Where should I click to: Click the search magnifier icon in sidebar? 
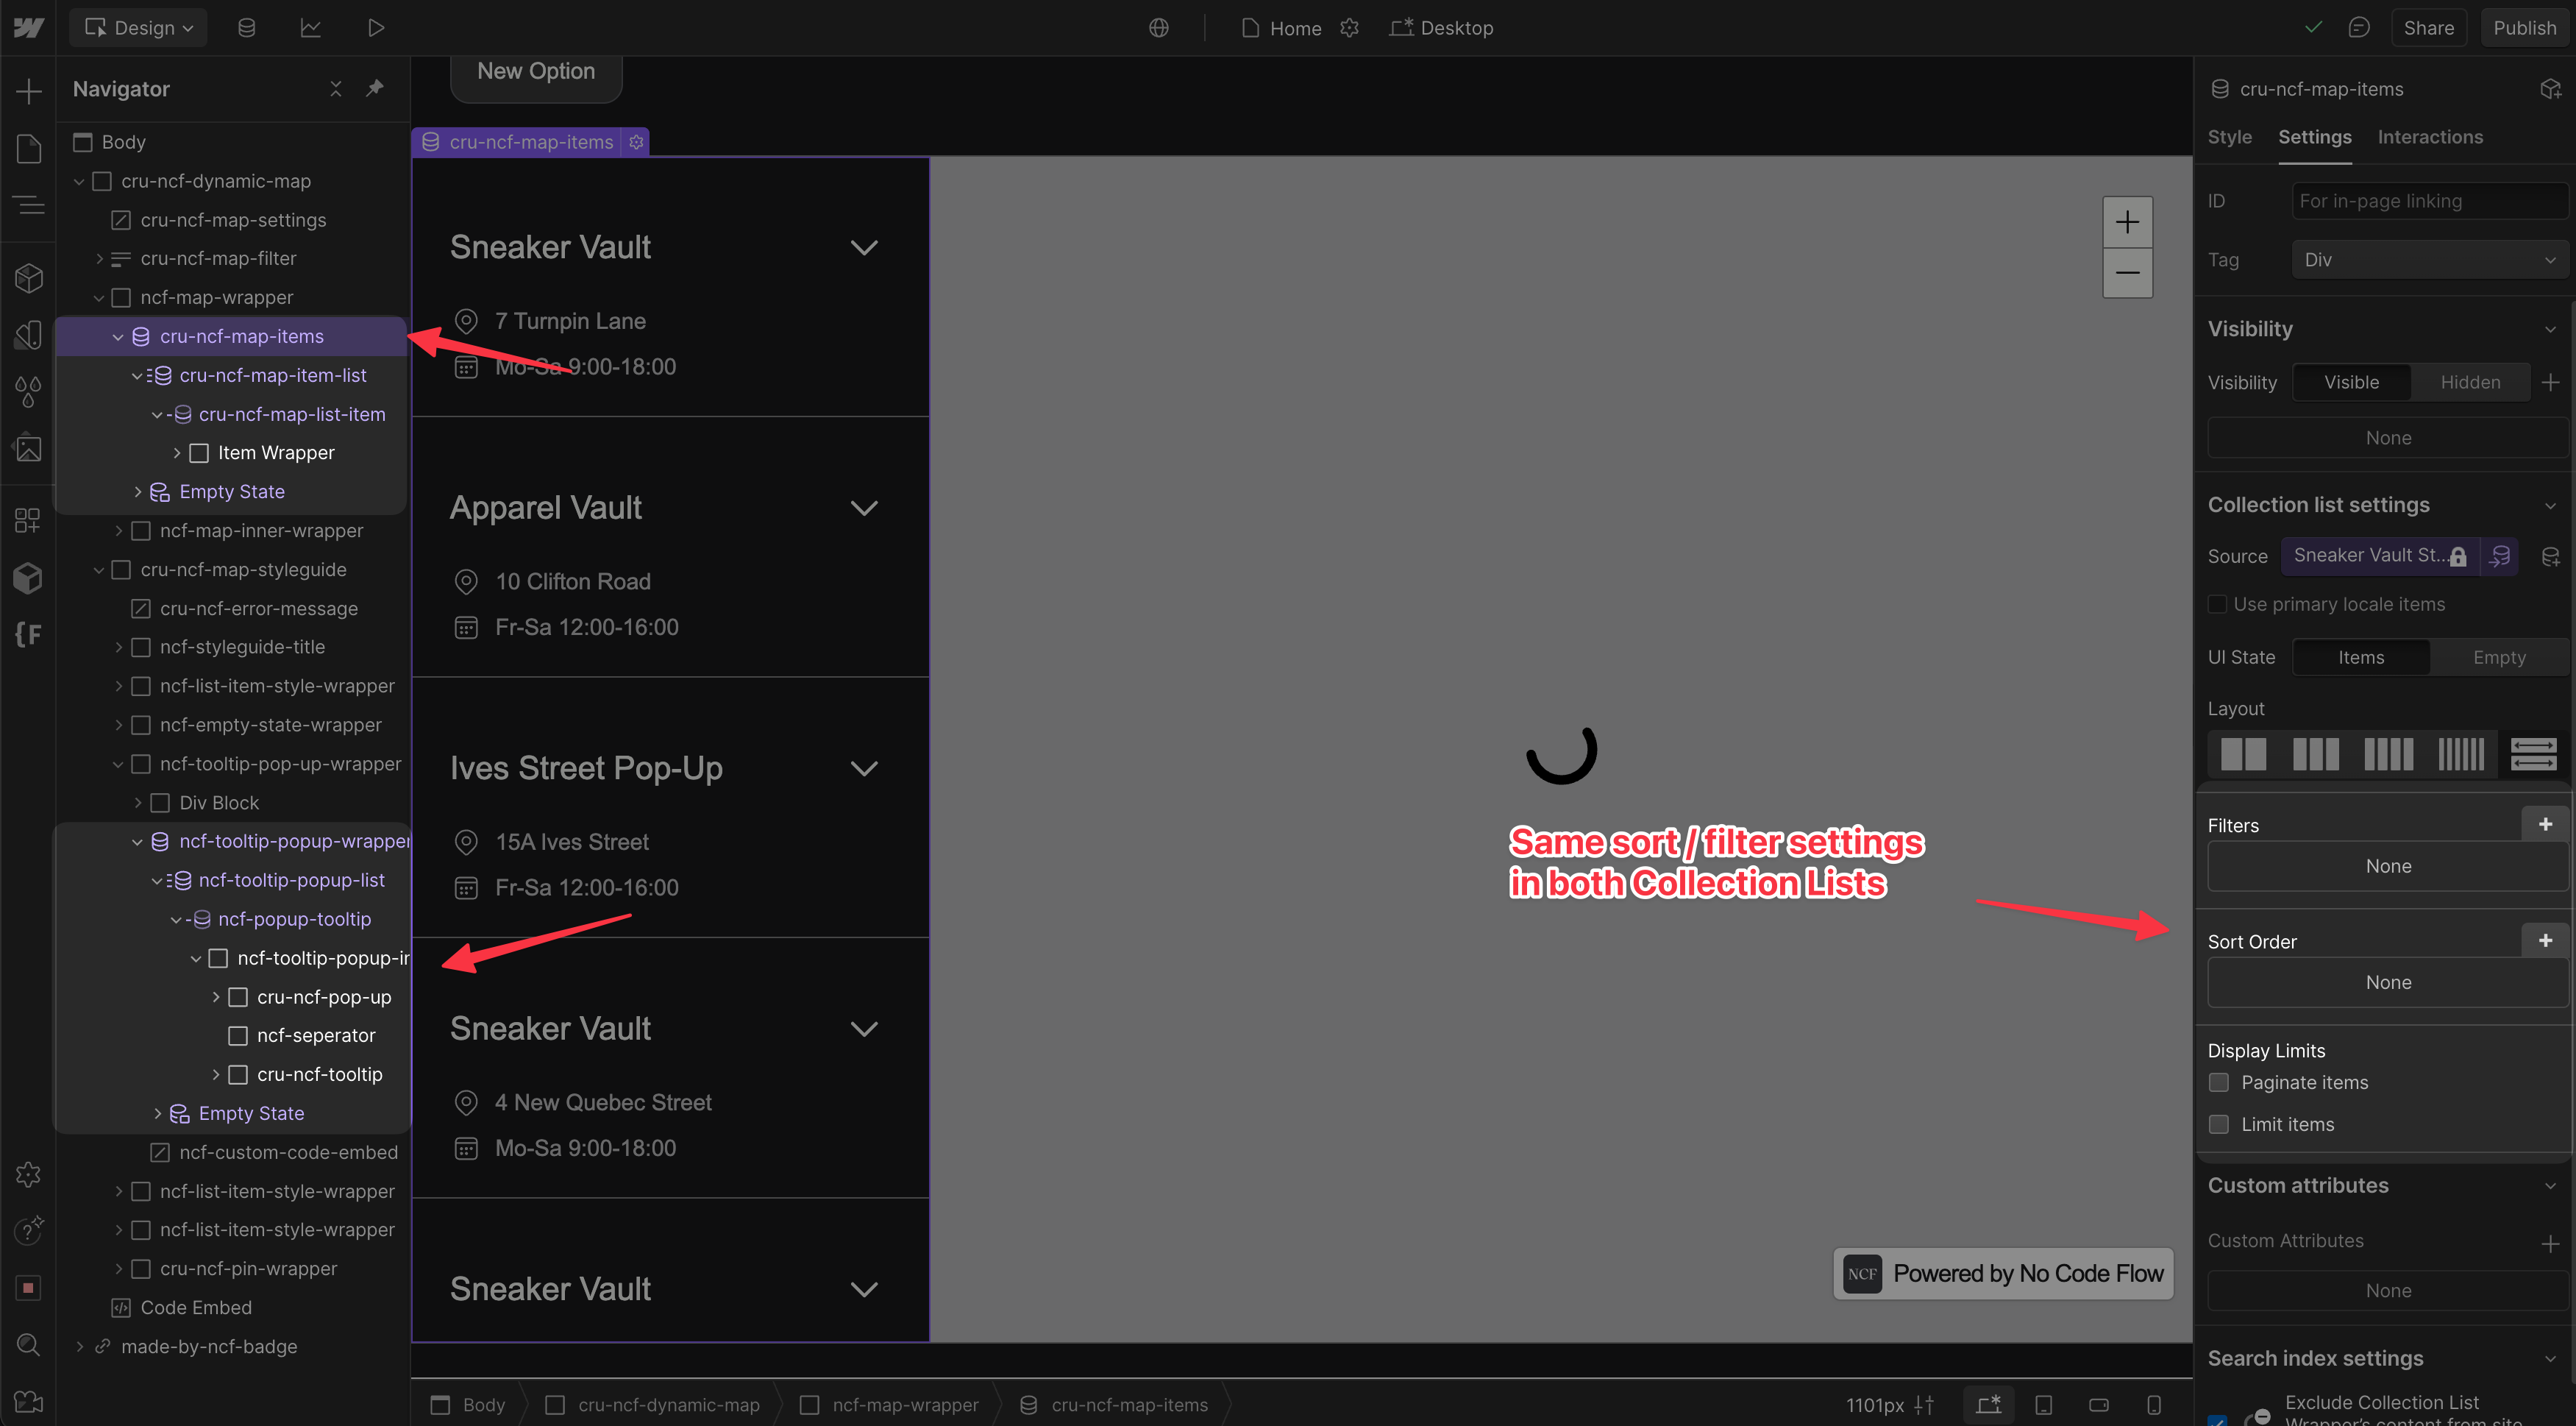28,1344
